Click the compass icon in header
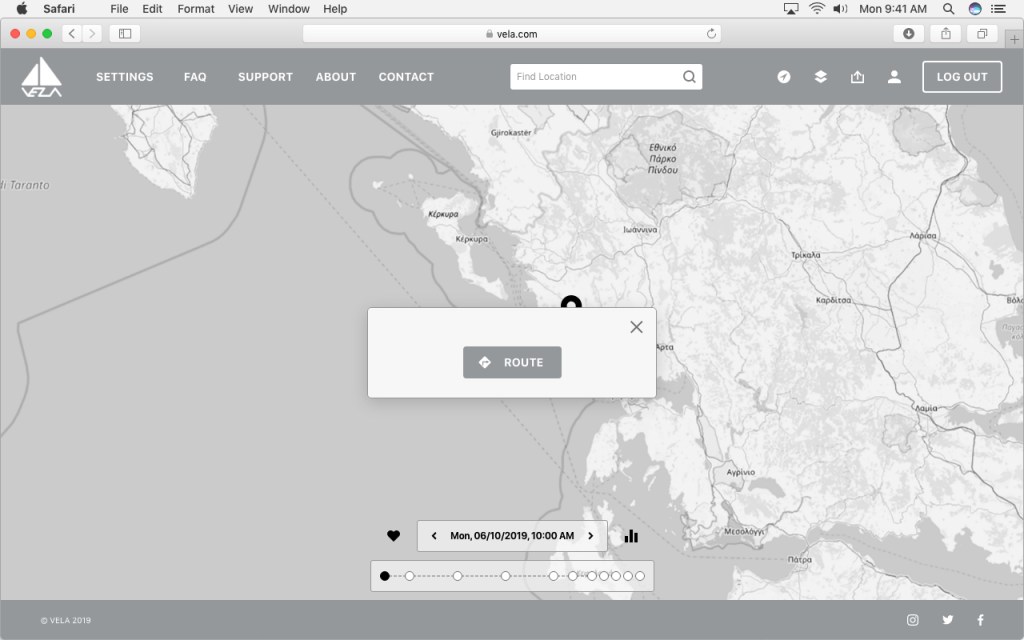The image size is (1024, 640). pyautogui.click(x=784, y=77)
